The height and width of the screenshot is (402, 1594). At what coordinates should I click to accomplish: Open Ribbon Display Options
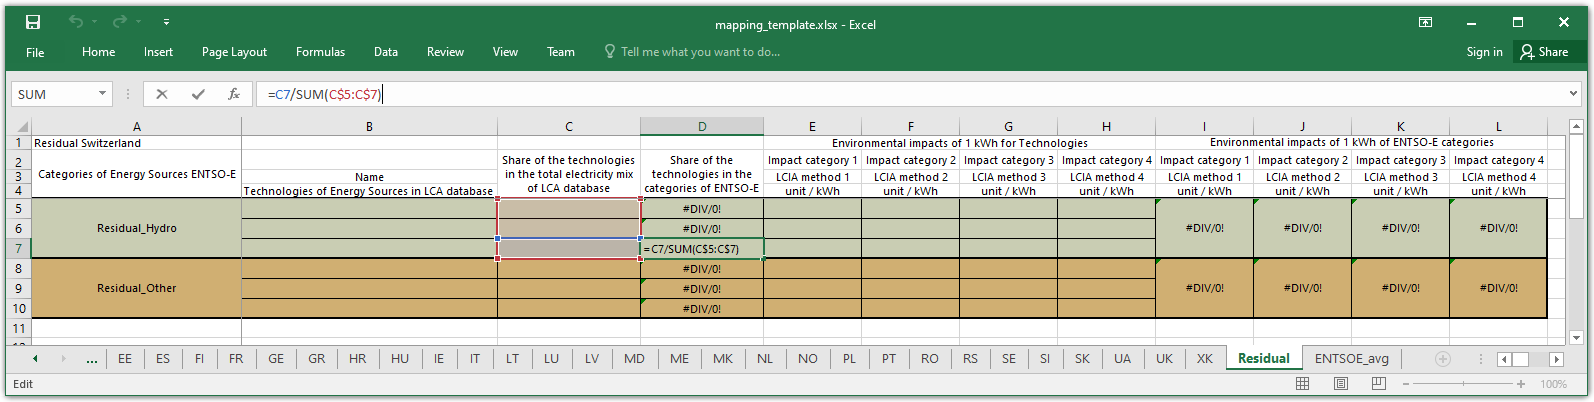pos(1425,22)
